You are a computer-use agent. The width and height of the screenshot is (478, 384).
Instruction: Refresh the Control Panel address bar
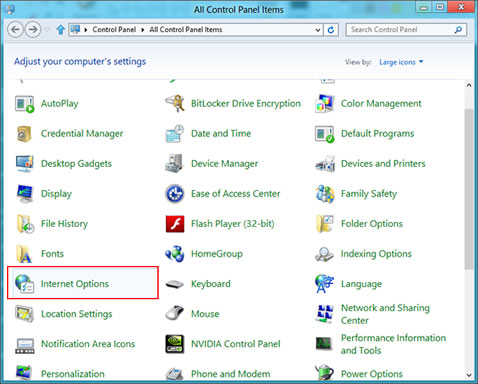click(x=331, y=30)
